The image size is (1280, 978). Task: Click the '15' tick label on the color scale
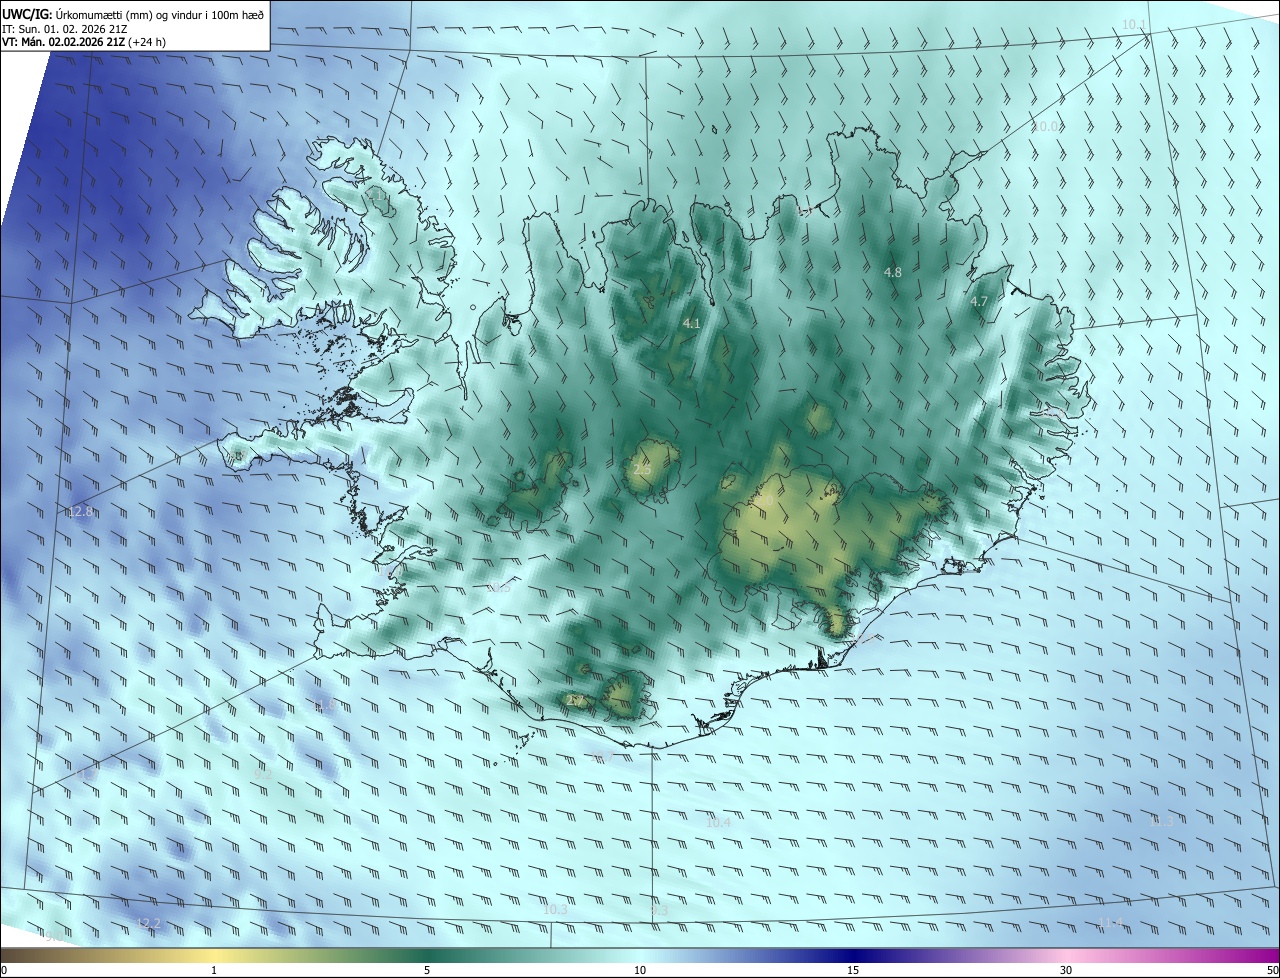point(853,970)
